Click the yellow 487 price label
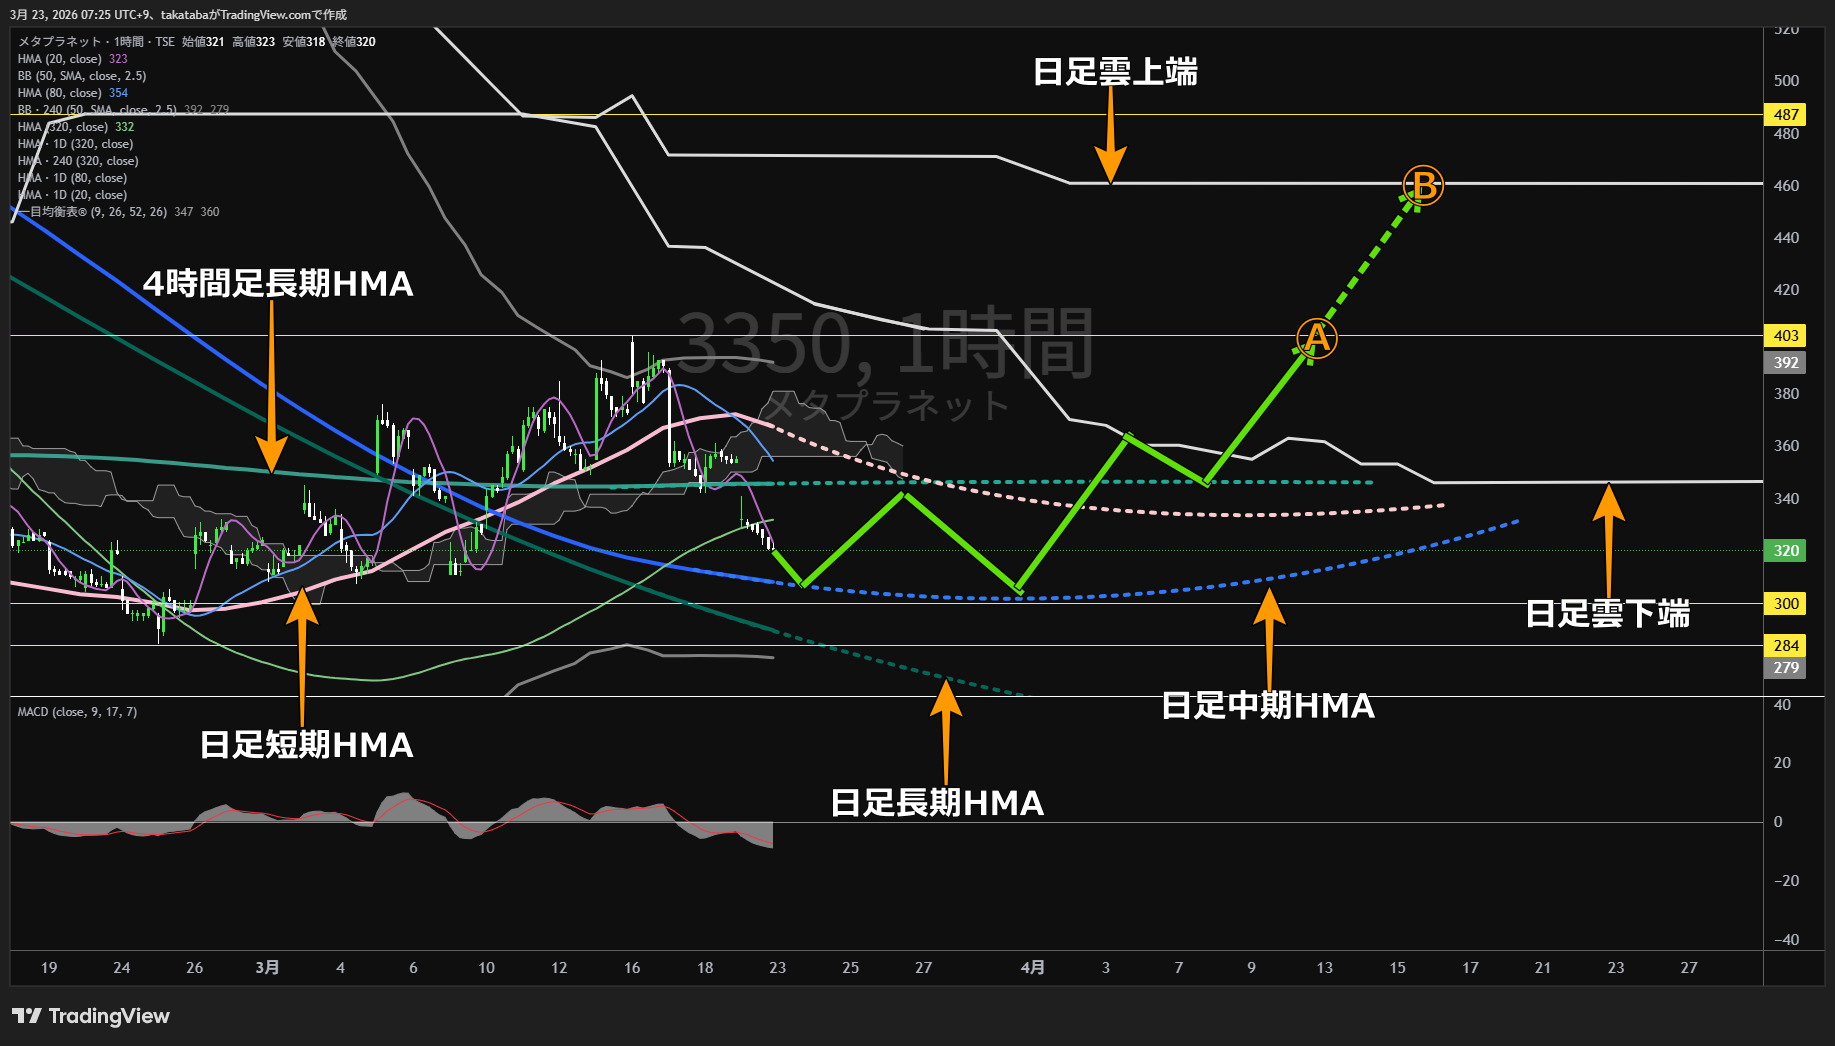 click(x=1786, y=115)
